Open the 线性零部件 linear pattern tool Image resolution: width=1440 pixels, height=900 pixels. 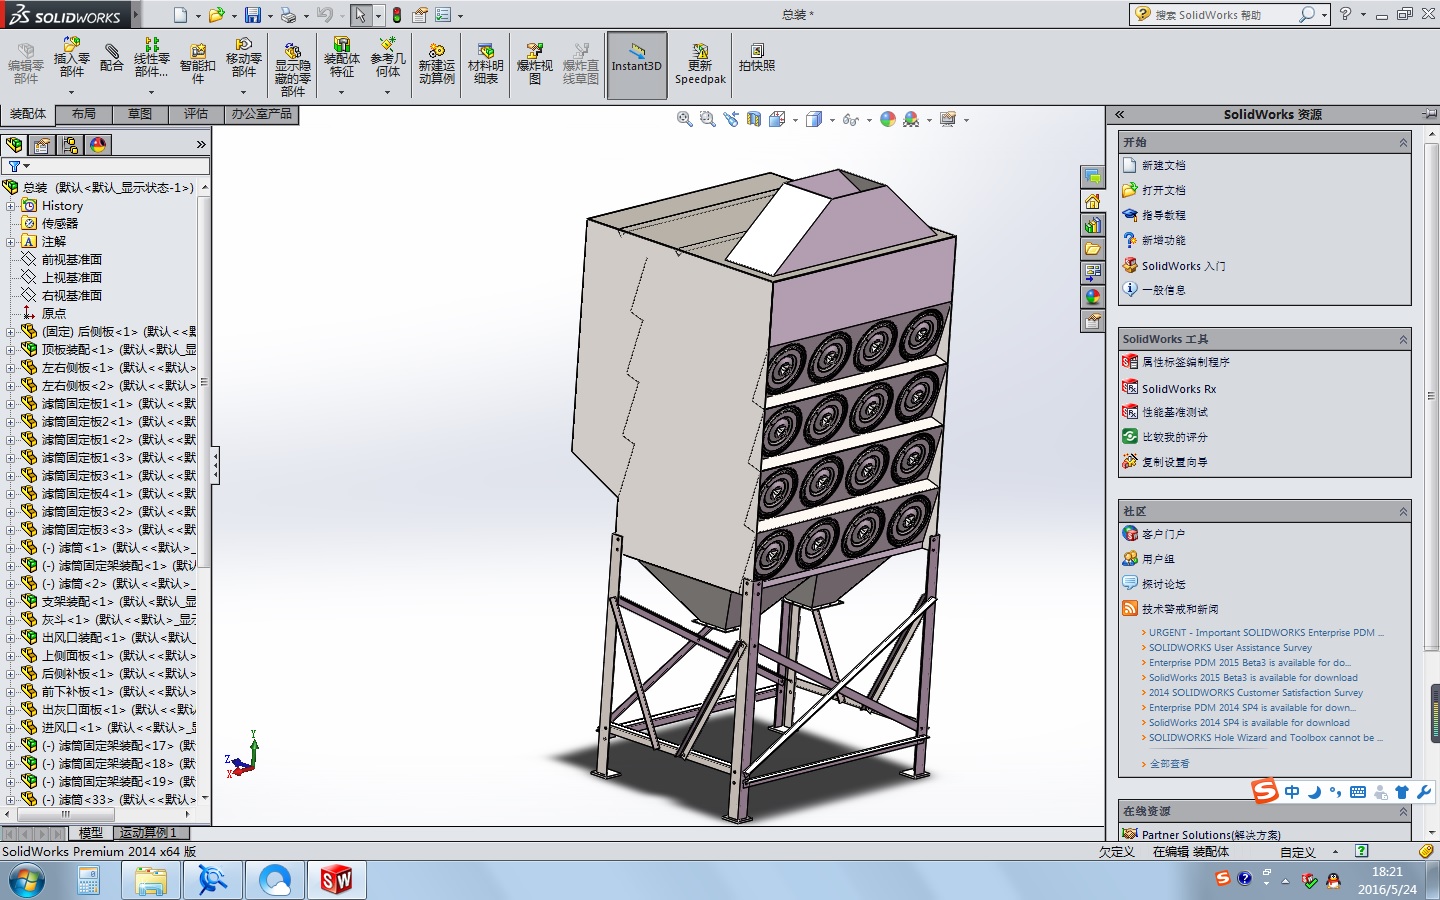pyautogui.click(x=151, y=58)
